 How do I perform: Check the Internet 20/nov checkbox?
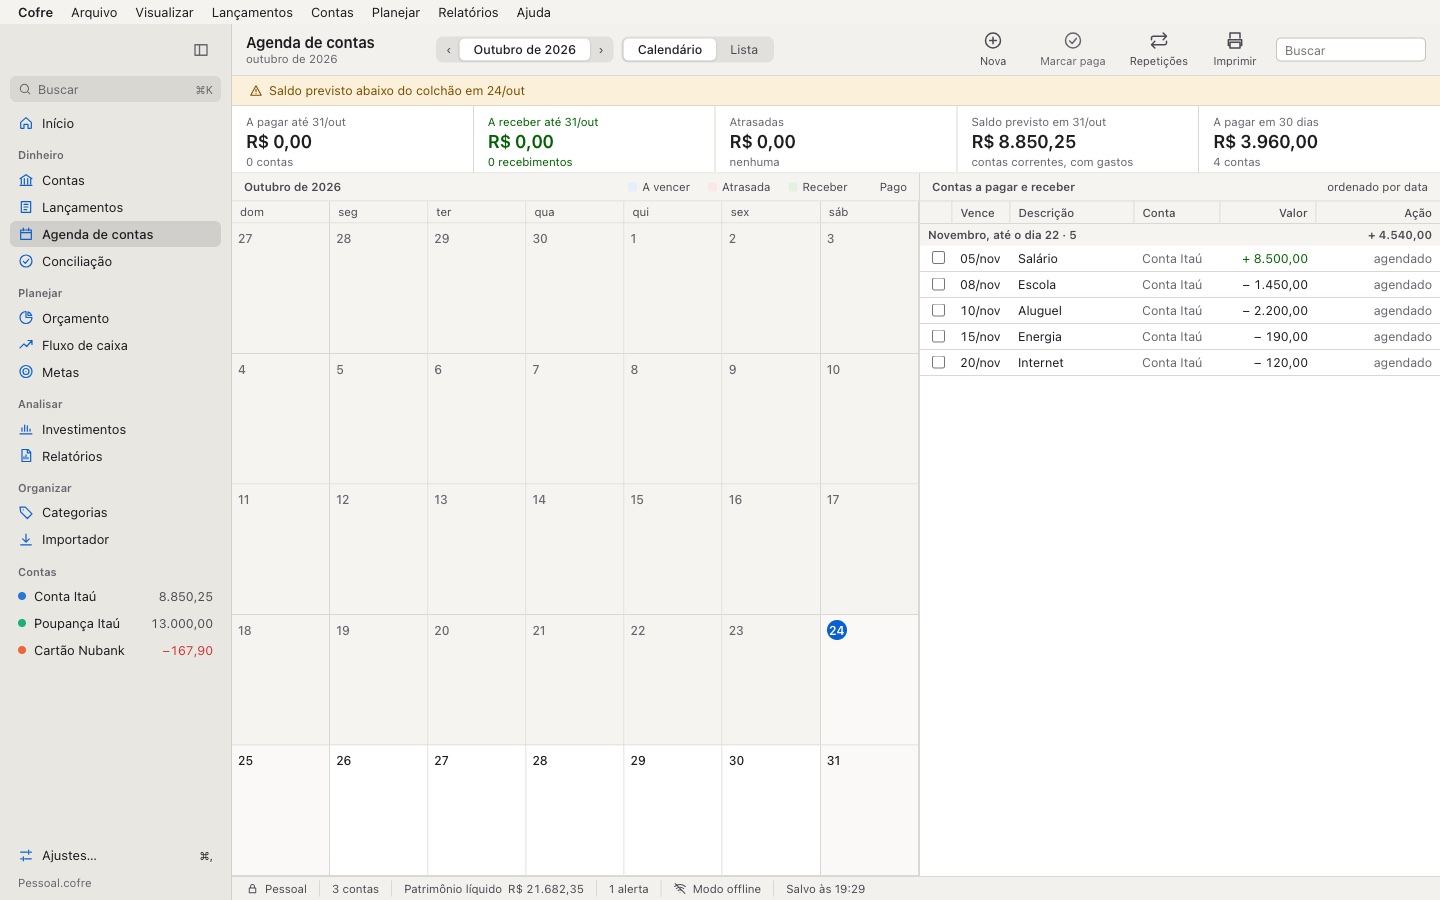point(938,362)
